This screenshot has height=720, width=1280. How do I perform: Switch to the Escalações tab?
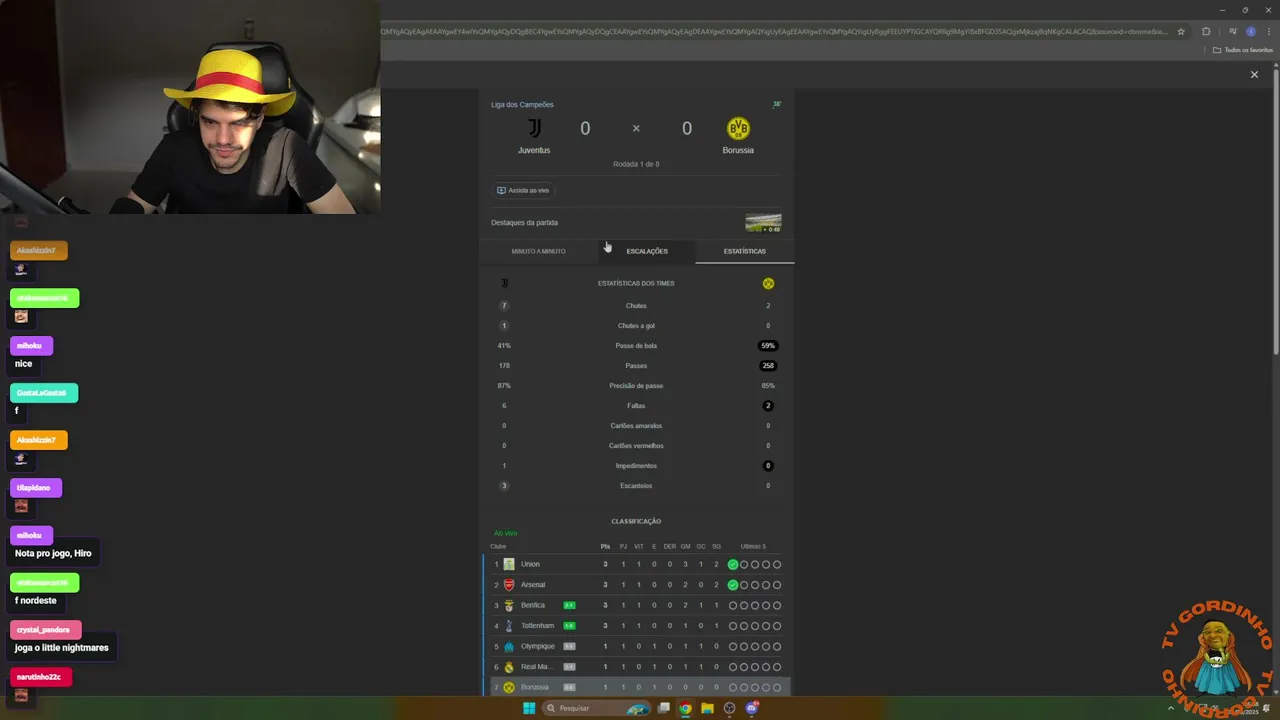(647, 251)
